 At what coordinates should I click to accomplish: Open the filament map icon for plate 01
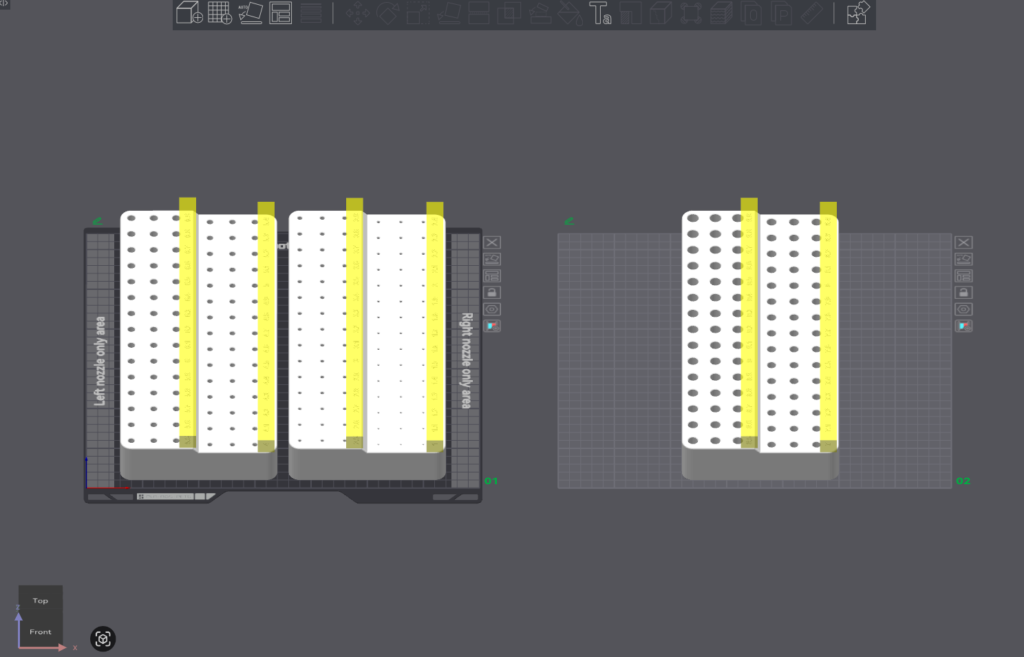click(493, 326)
